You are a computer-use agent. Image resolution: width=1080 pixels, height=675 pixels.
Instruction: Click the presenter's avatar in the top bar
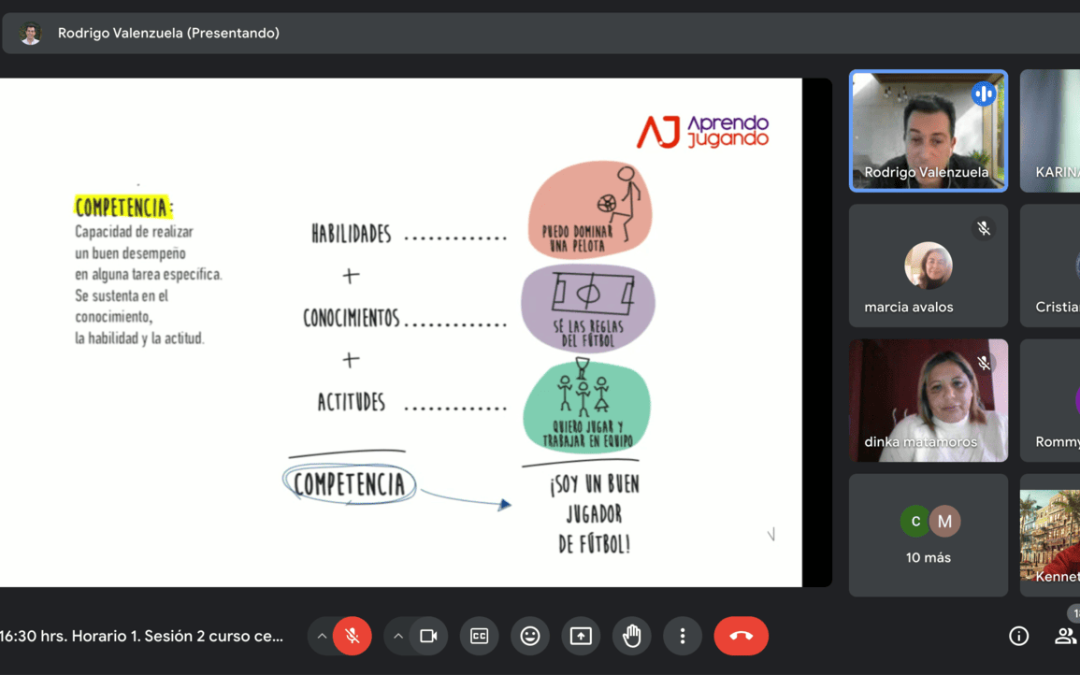point(30,33)
